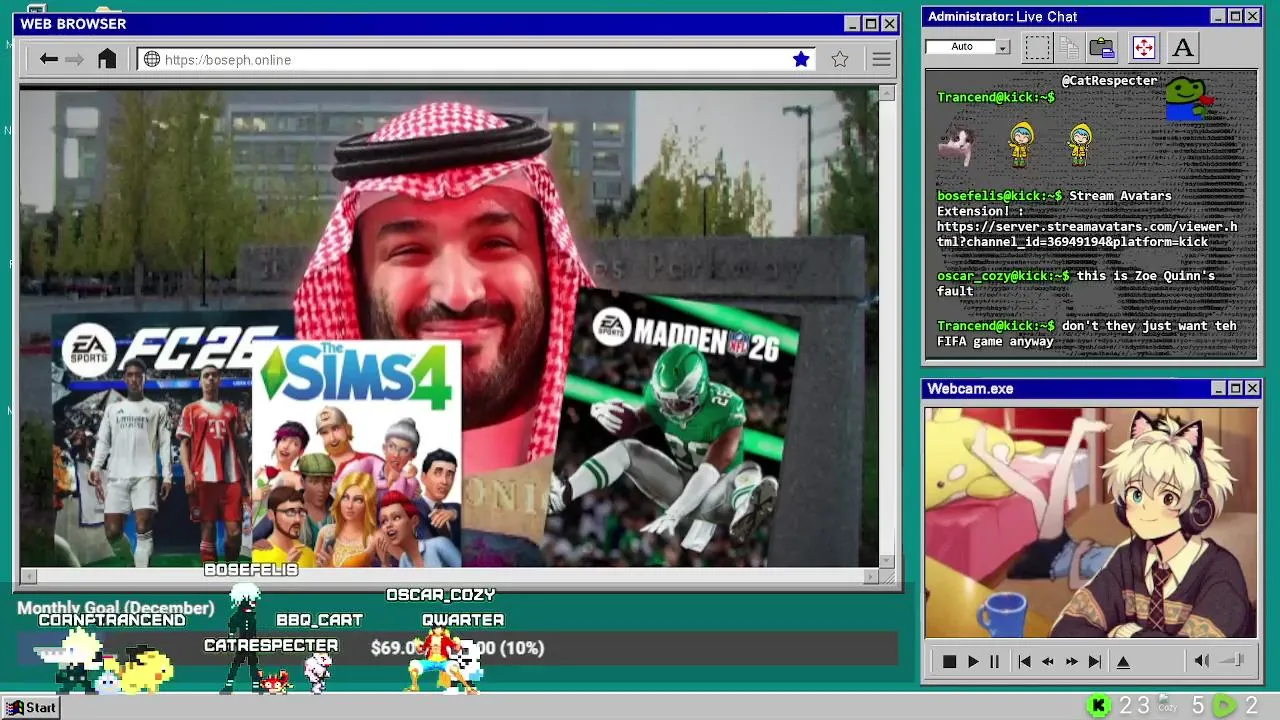Click the paste clipboard icon in Live Chat
The width and height of the screenshot is (1280, 720).
(1102, 47)
